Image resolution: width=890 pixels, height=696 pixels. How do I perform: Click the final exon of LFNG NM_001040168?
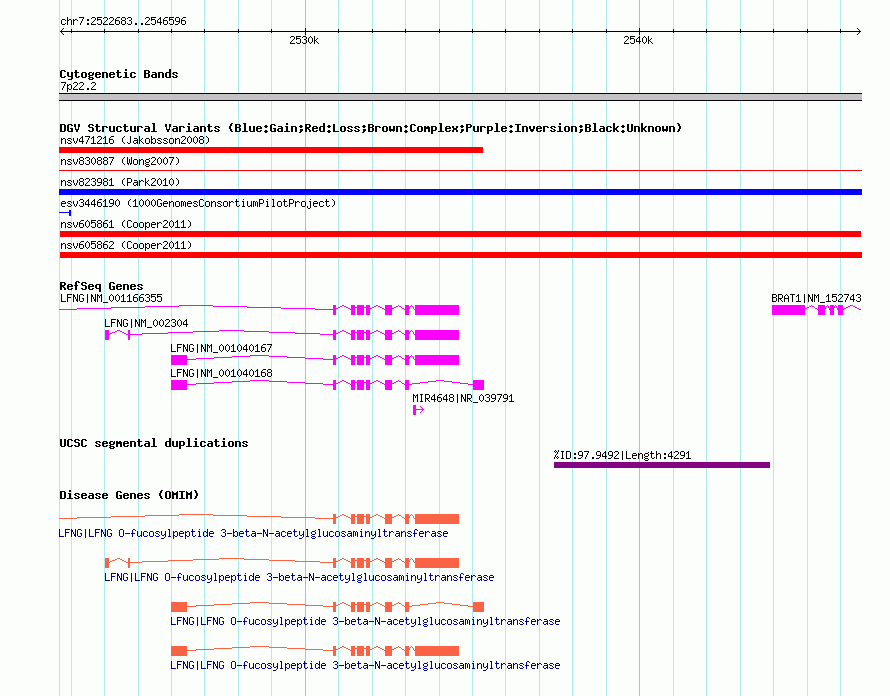[478, 385]
